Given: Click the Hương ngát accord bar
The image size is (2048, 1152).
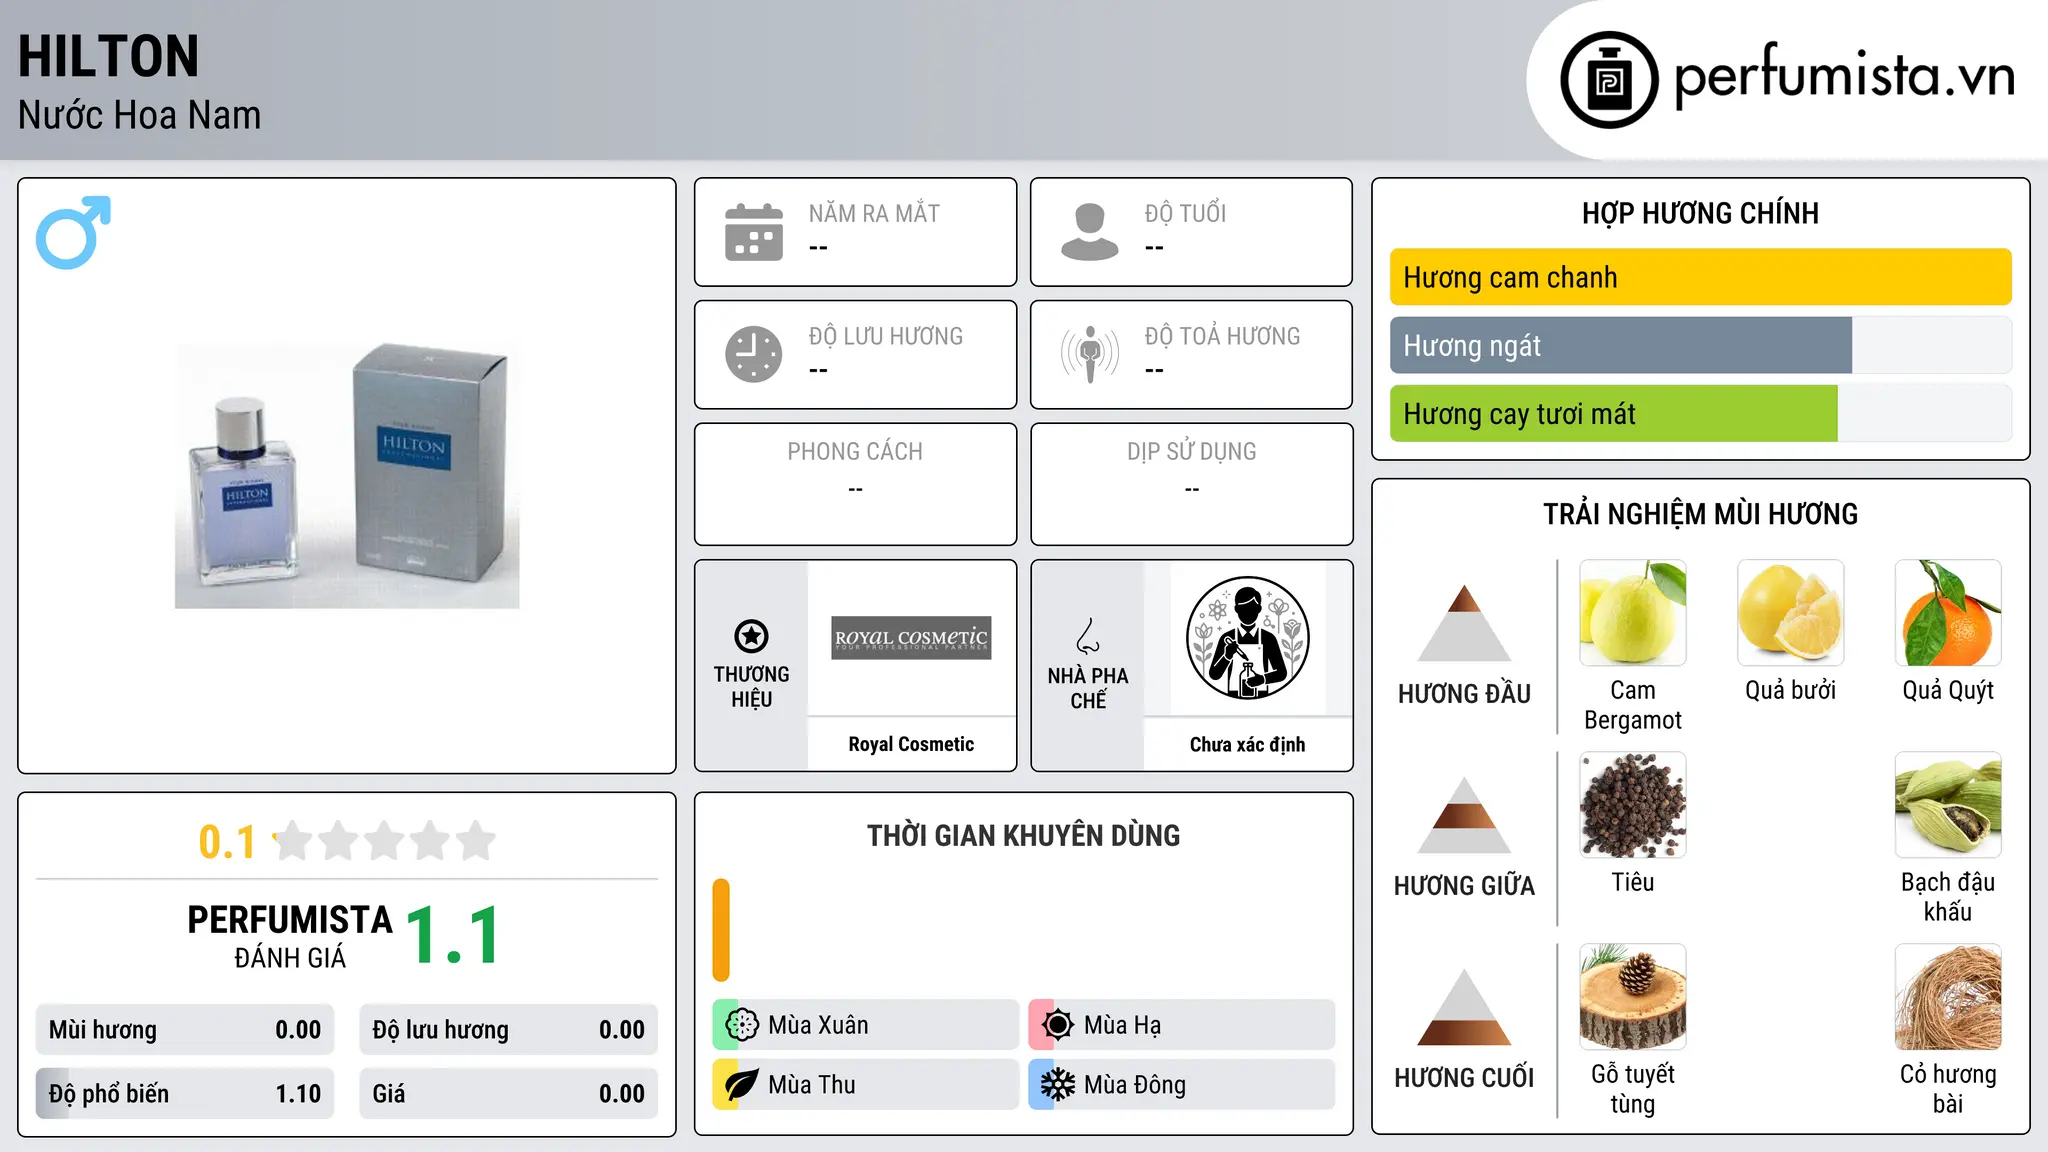Looking at the screenshot, I should tap(1700, 345).
